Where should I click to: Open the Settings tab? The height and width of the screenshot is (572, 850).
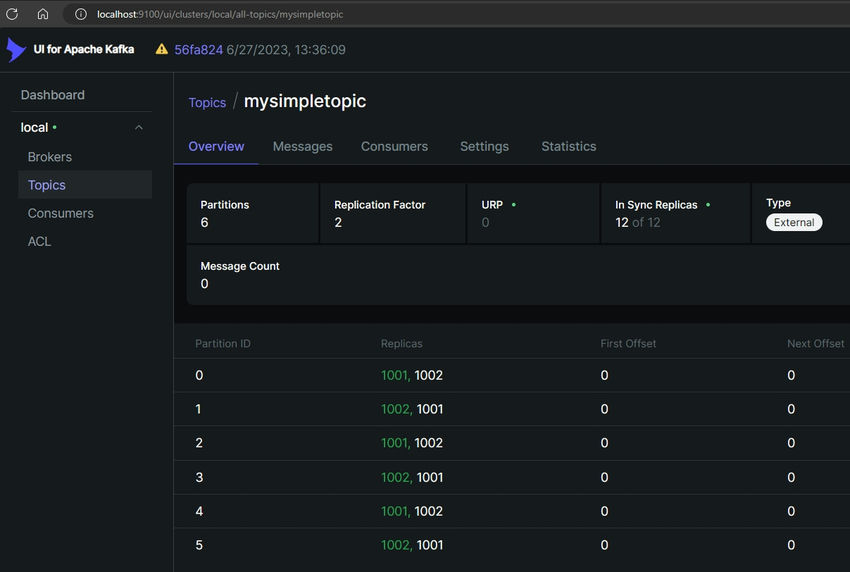(x=484, y=146)
